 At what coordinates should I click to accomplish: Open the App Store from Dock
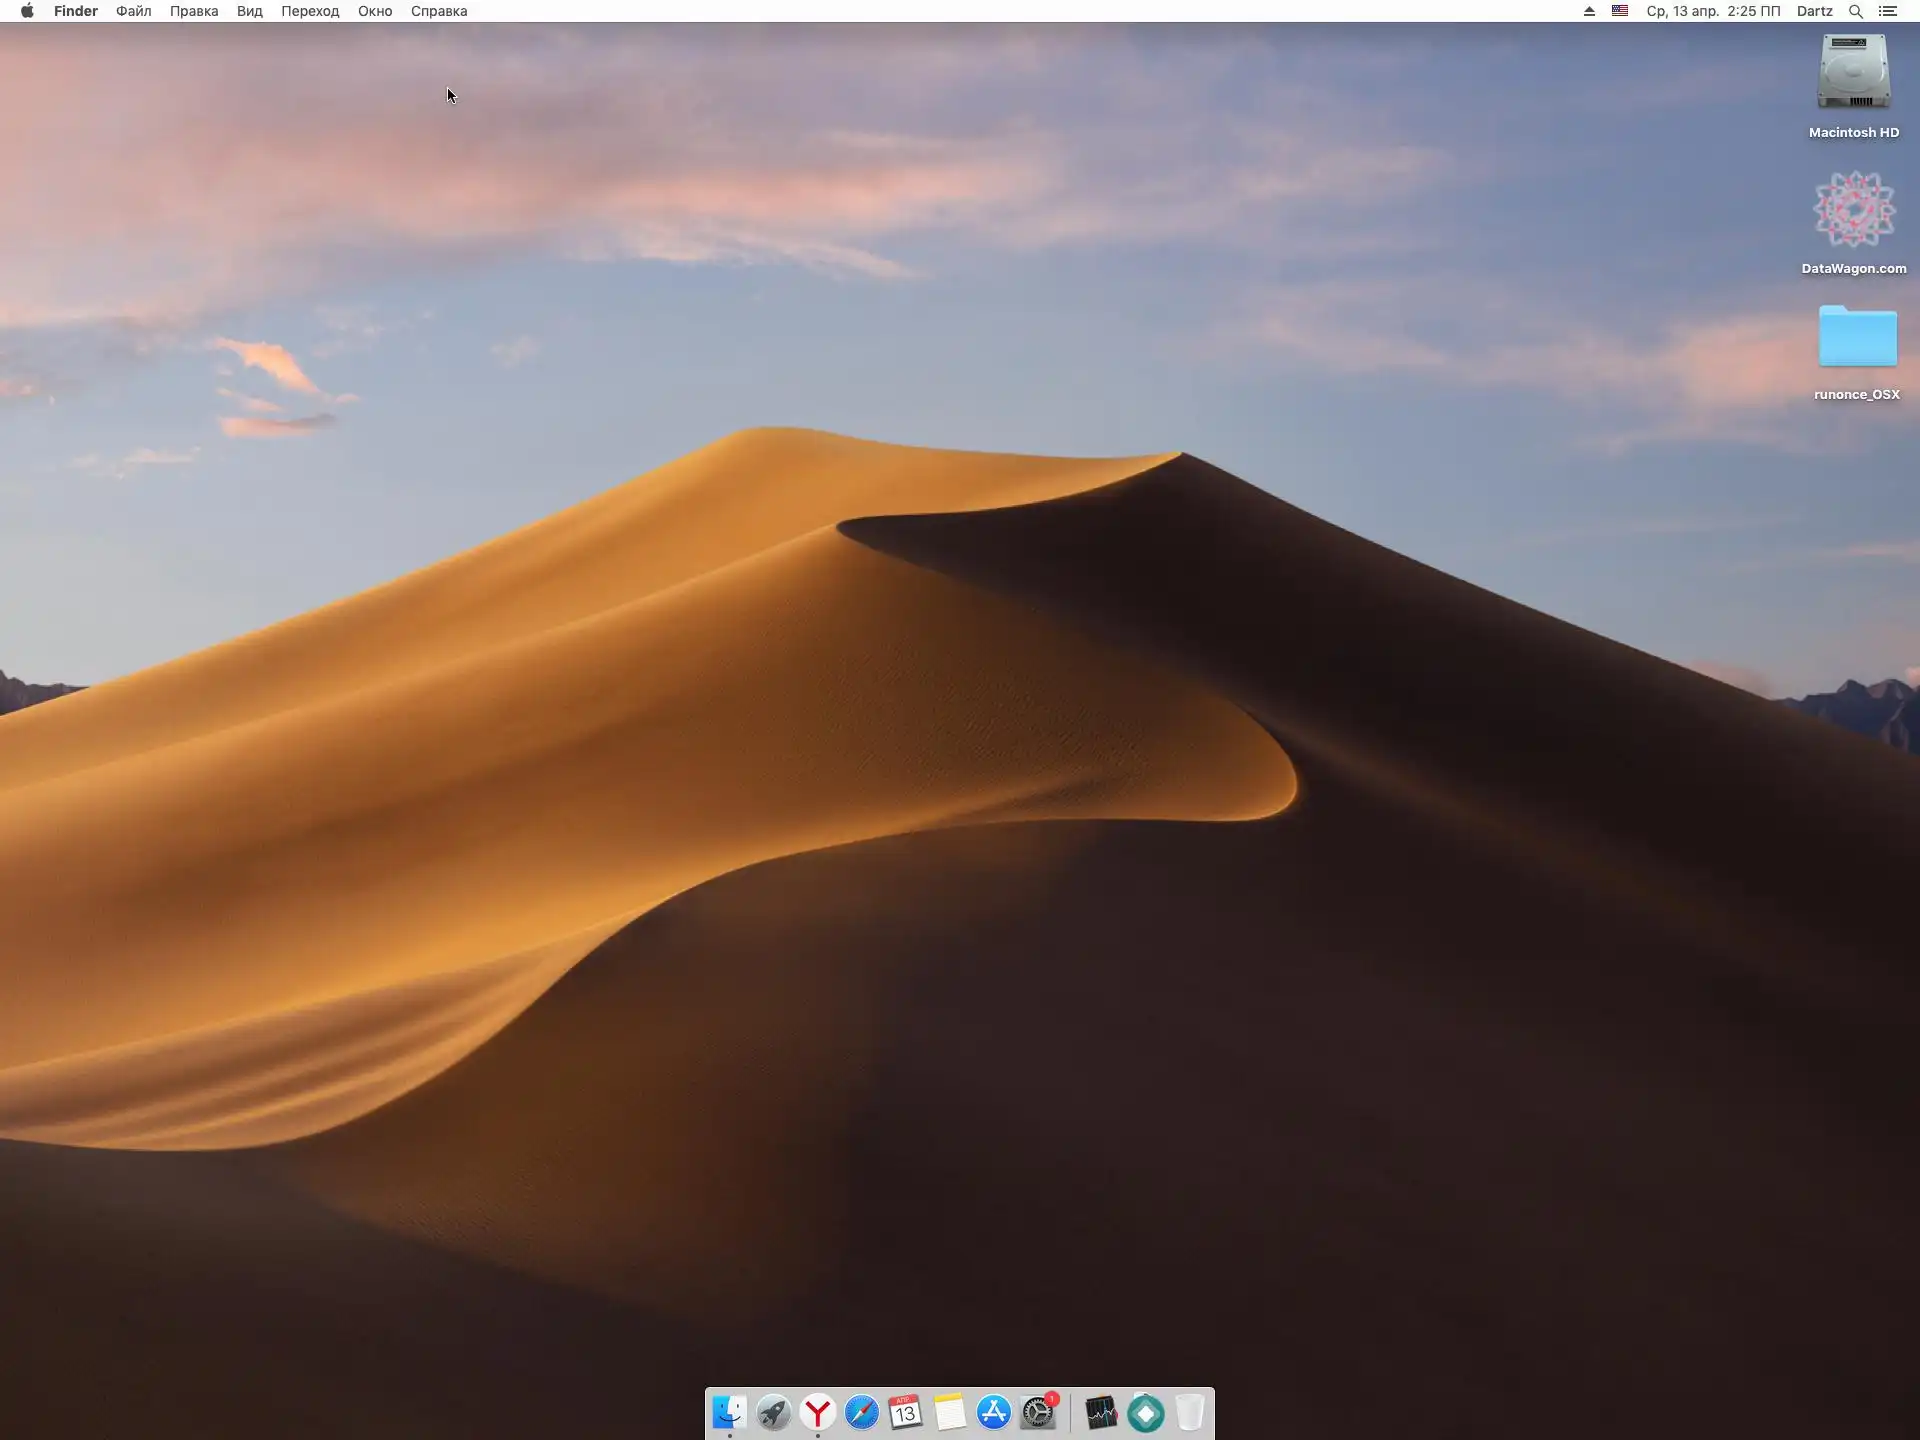click(994, 1412)
